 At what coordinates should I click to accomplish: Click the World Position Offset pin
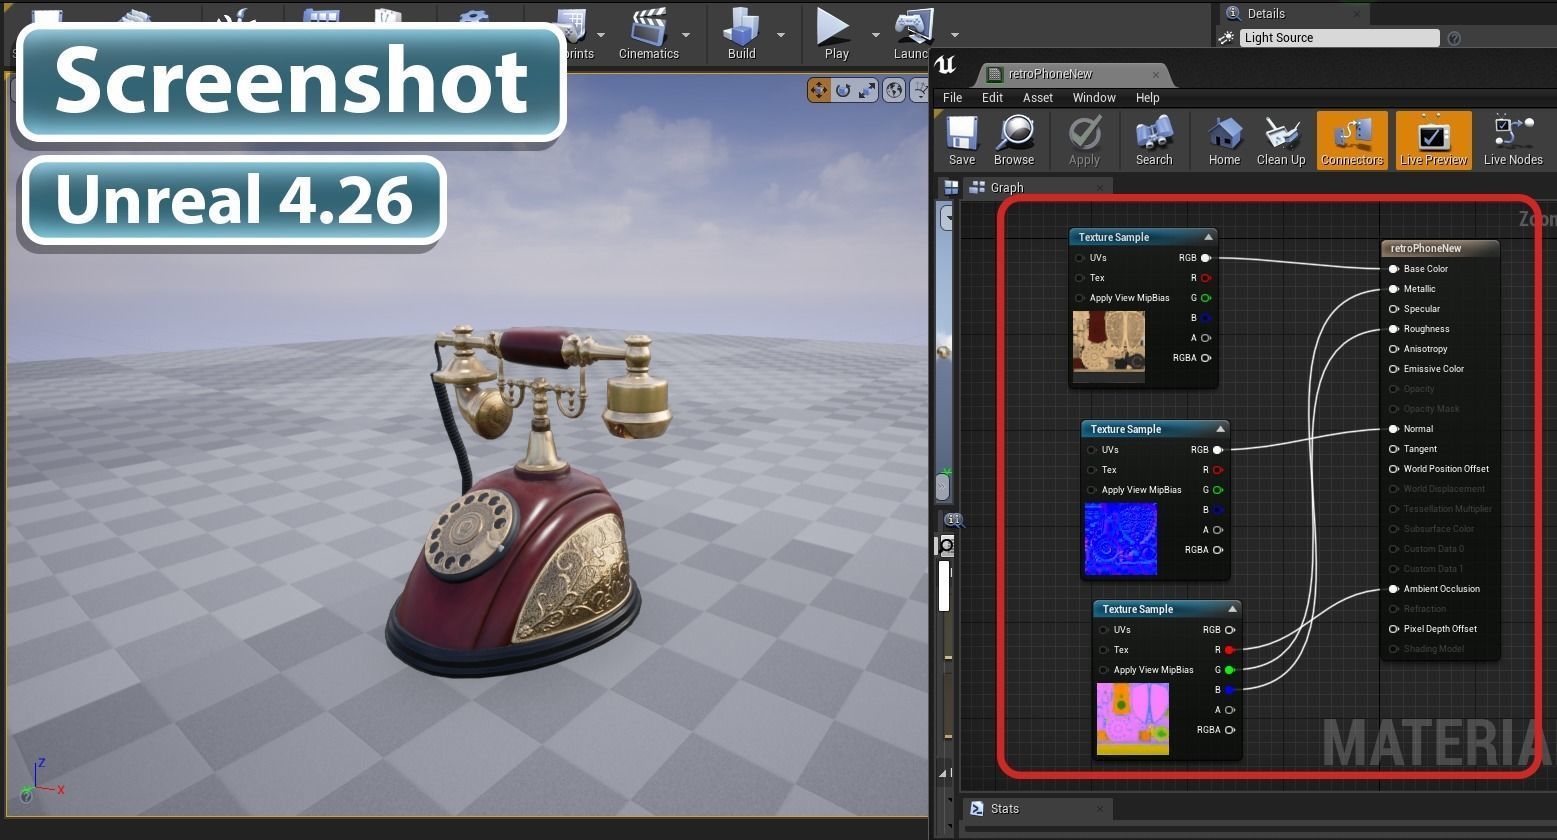pyautogui.click(x=1394, y=469)
